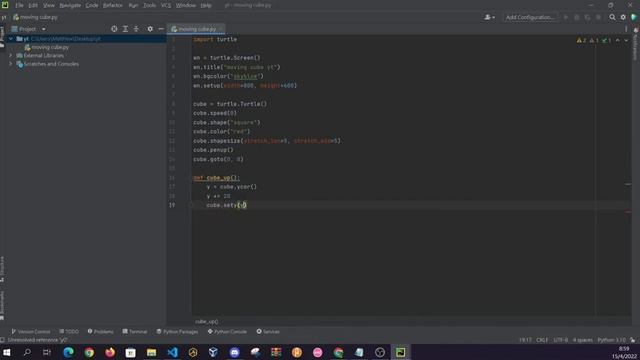Click the cube_up() breadcrumb
This screenshot has width=640, height=360.
coord(207,322)
